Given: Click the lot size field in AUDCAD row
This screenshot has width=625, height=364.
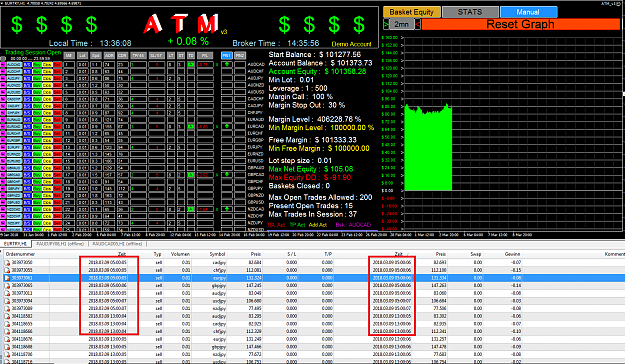Looking at the screenshot, I should 83,65.
